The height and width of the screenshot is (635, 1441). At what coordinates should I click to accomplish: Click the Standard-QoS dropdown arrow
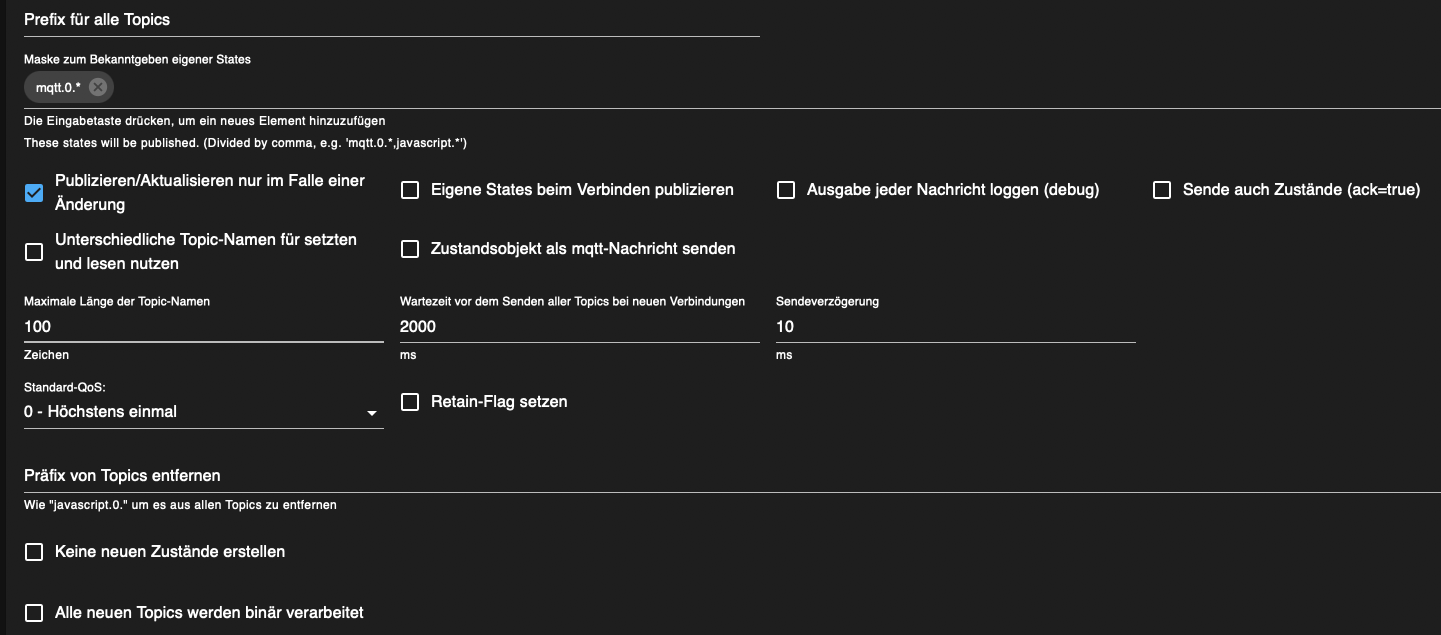tap(372, 413)
